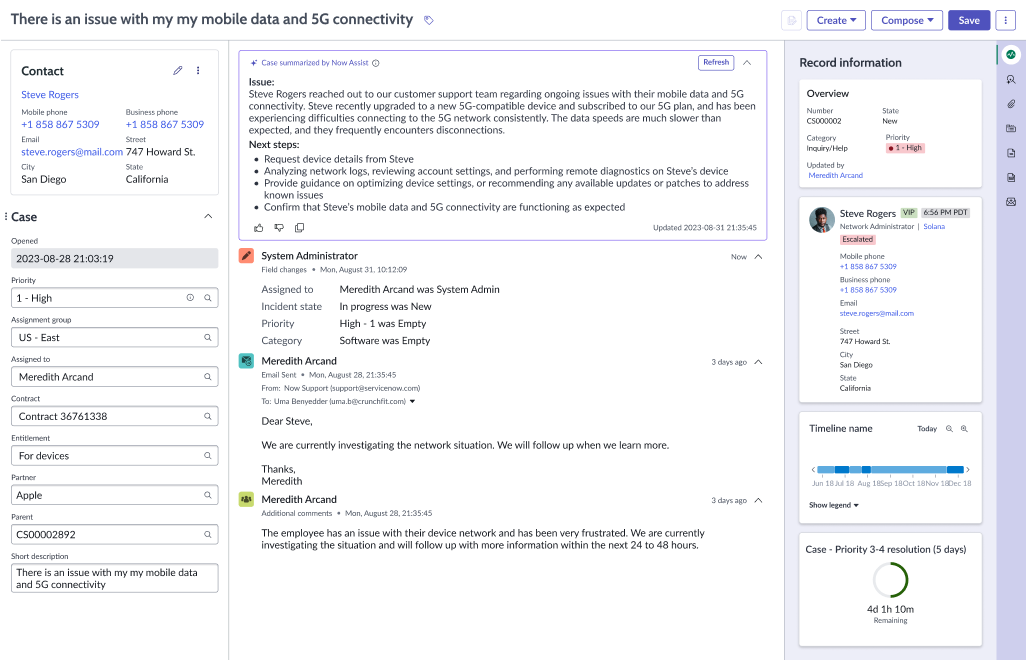Open the sixth sidebar icon showing a text page

coord(1011,177)
